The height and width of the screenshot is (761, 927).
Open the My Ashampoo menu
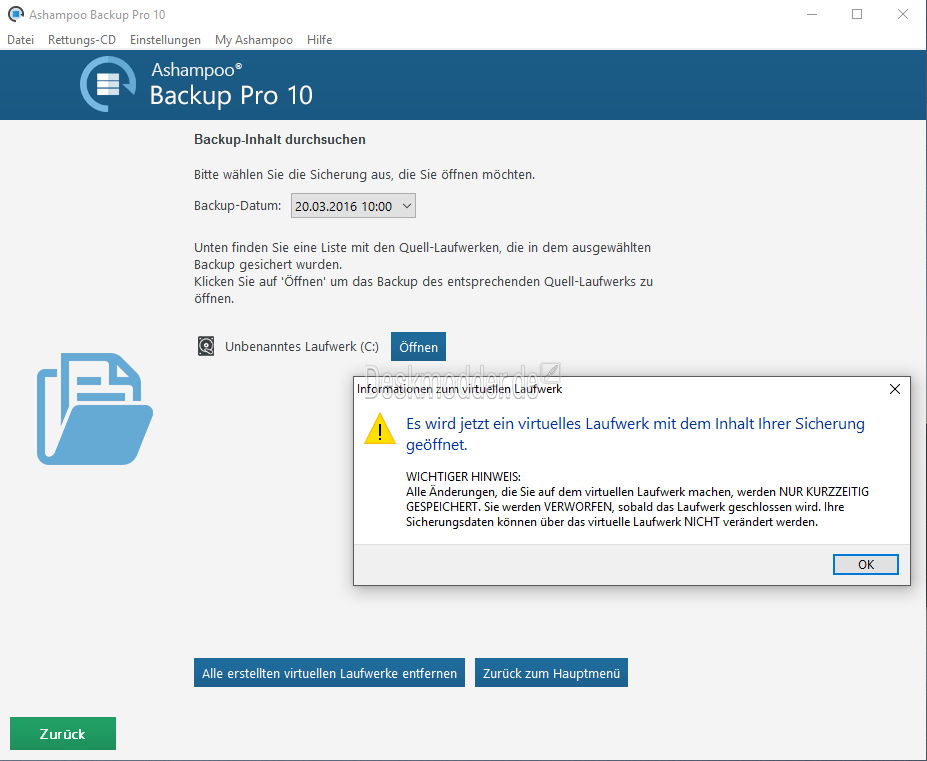254,40
